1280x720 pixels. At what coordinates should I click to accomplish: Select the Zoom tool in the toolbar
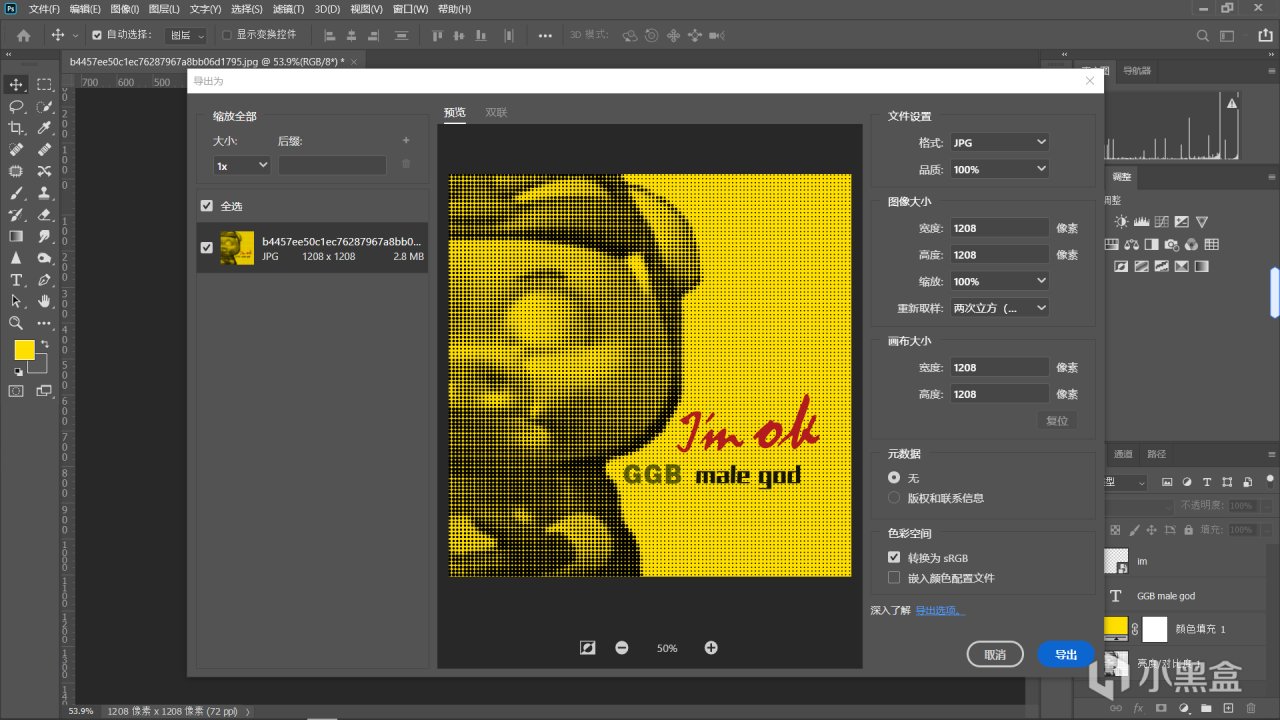coord(16,323)
